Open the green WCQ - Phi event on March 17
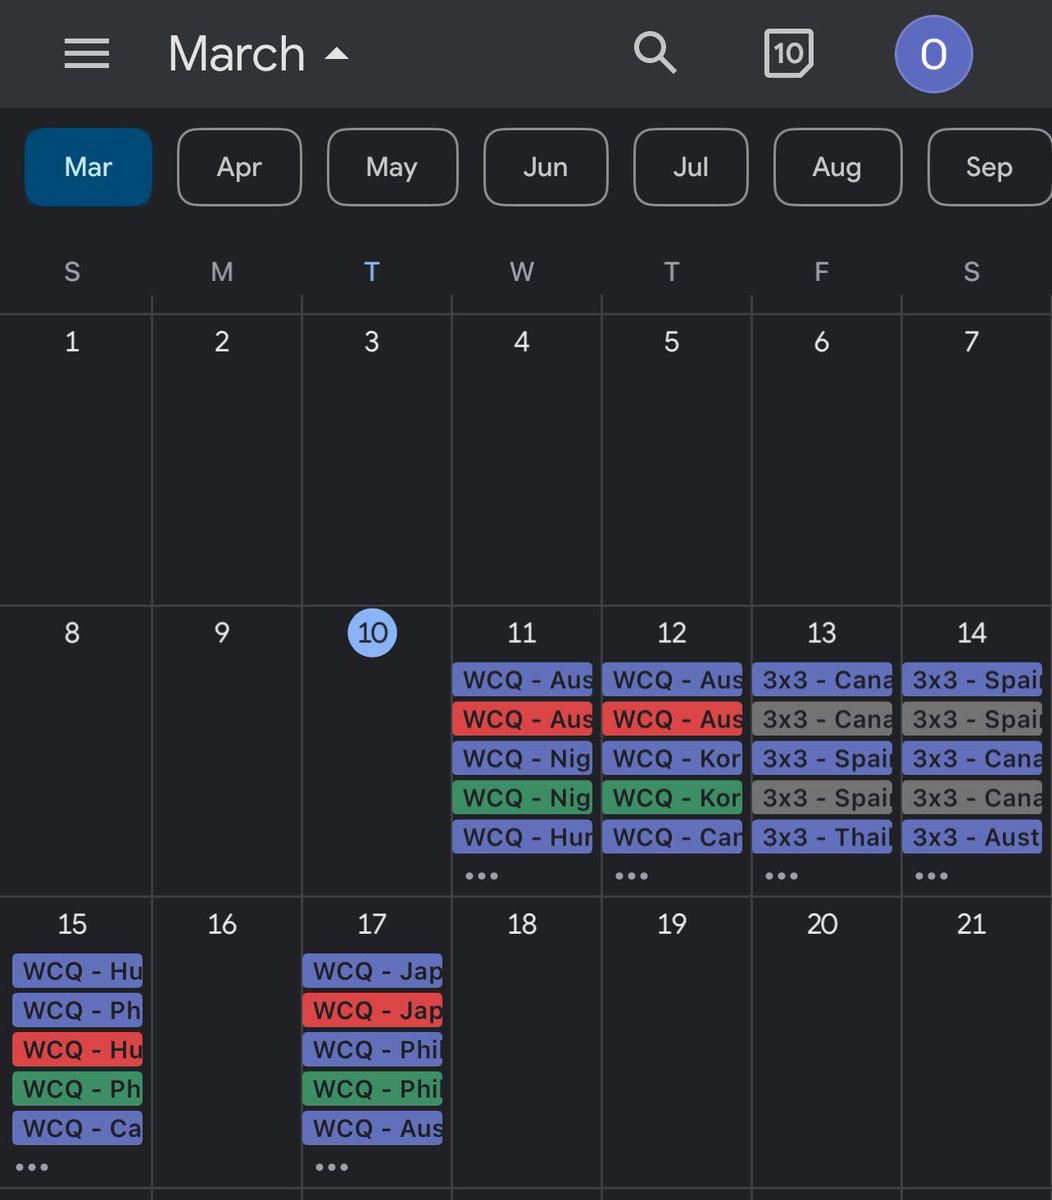1052x1200 pixels. pyautogui.click(x=372, y=1089)
